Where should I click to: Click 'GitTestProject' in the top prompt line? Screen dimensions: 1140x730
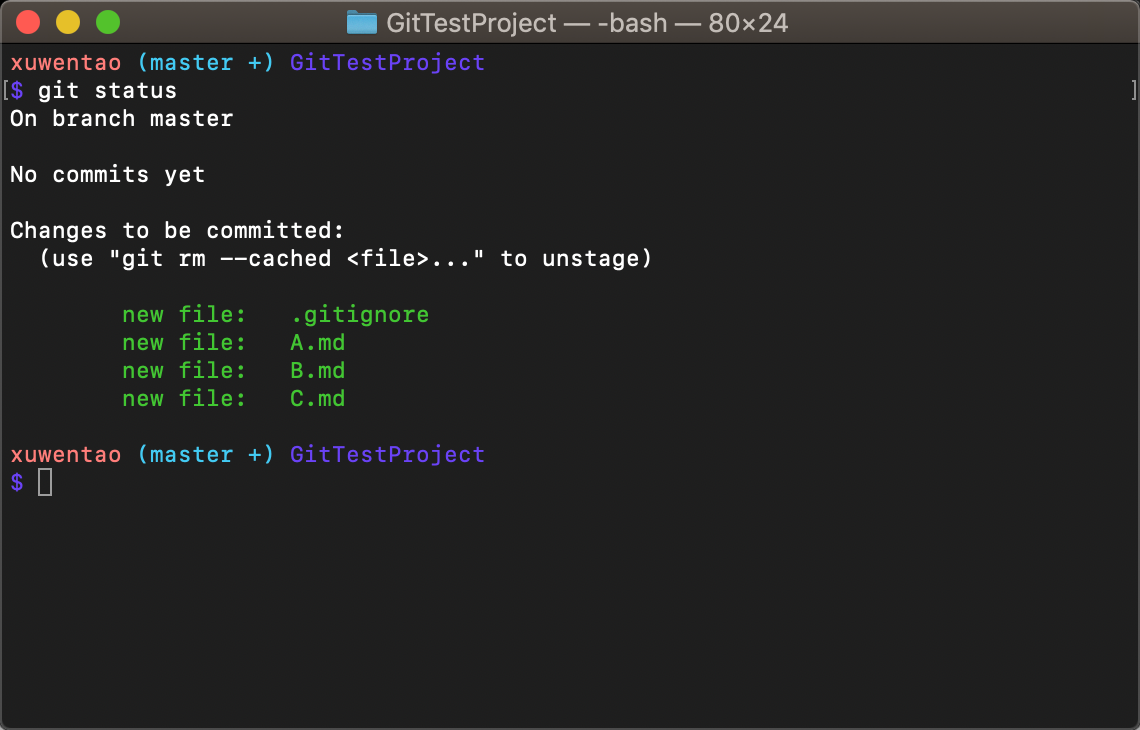(388, 63)
